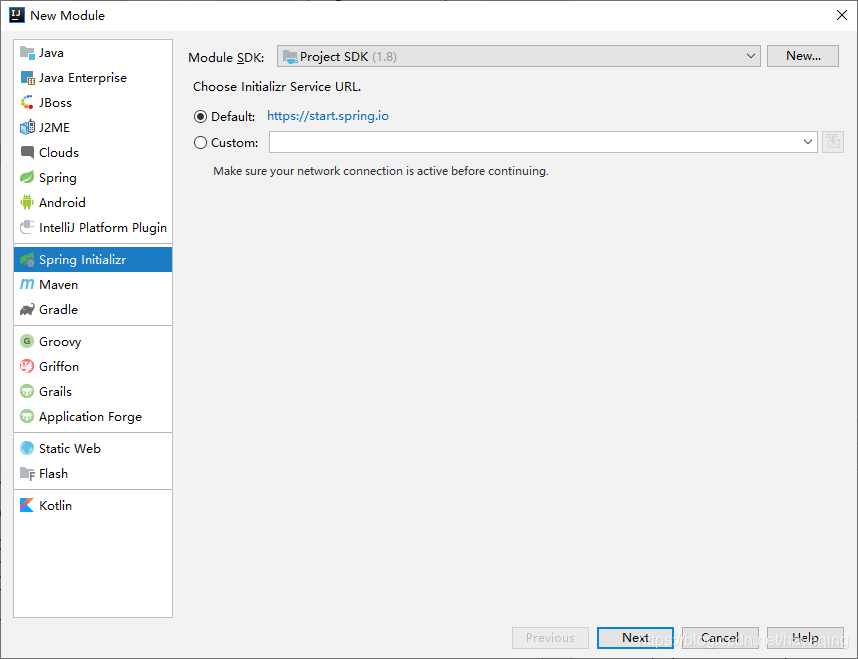The width and height of the screenshot is (858, 659).
Task: Click the Java Enterprise icon
Action: [27, 78]
